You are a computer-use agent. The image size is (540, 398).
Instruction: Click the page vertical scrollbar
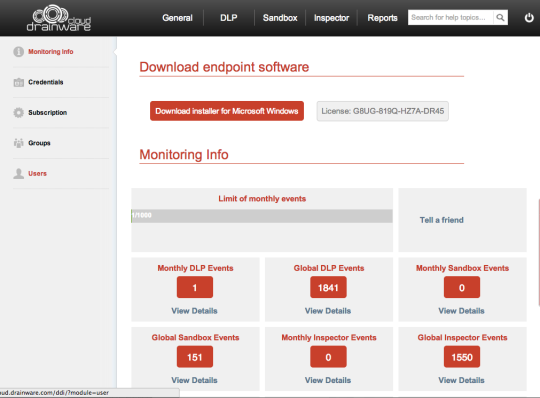(538, 252)
